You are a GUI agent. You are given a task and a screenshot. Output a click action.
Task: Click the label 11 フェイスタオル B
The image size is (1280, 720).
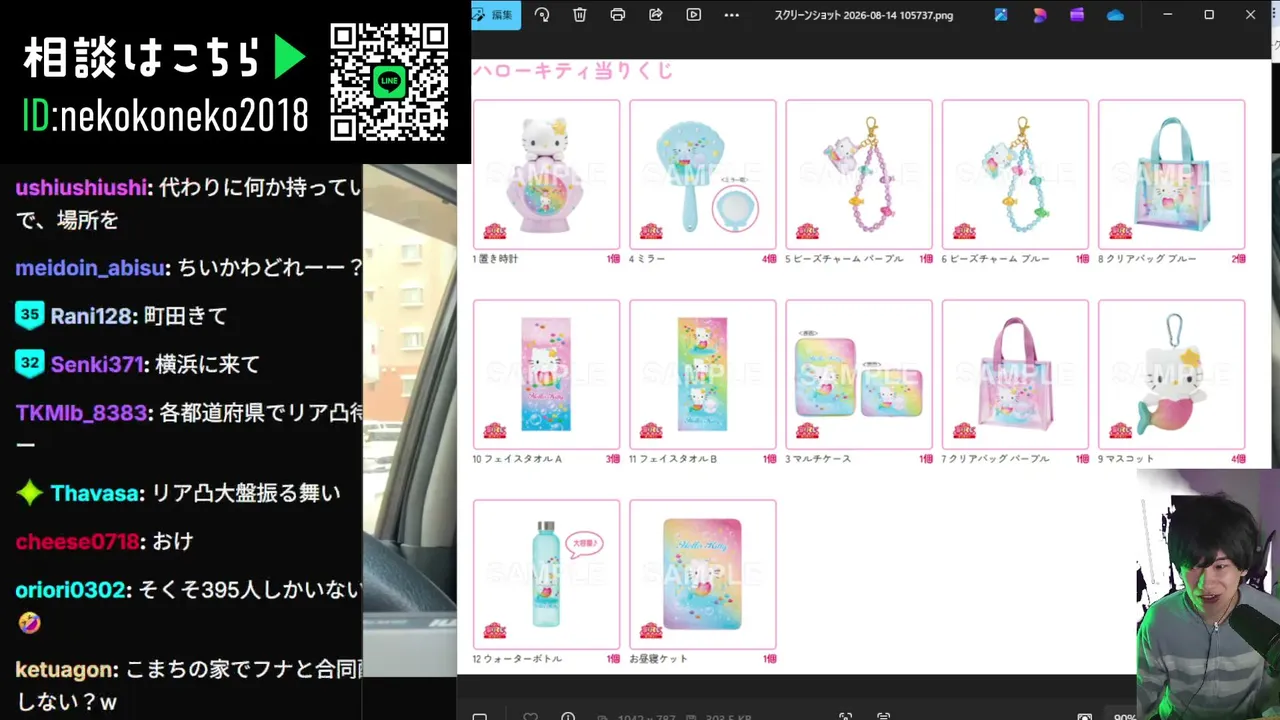point(673,459)
